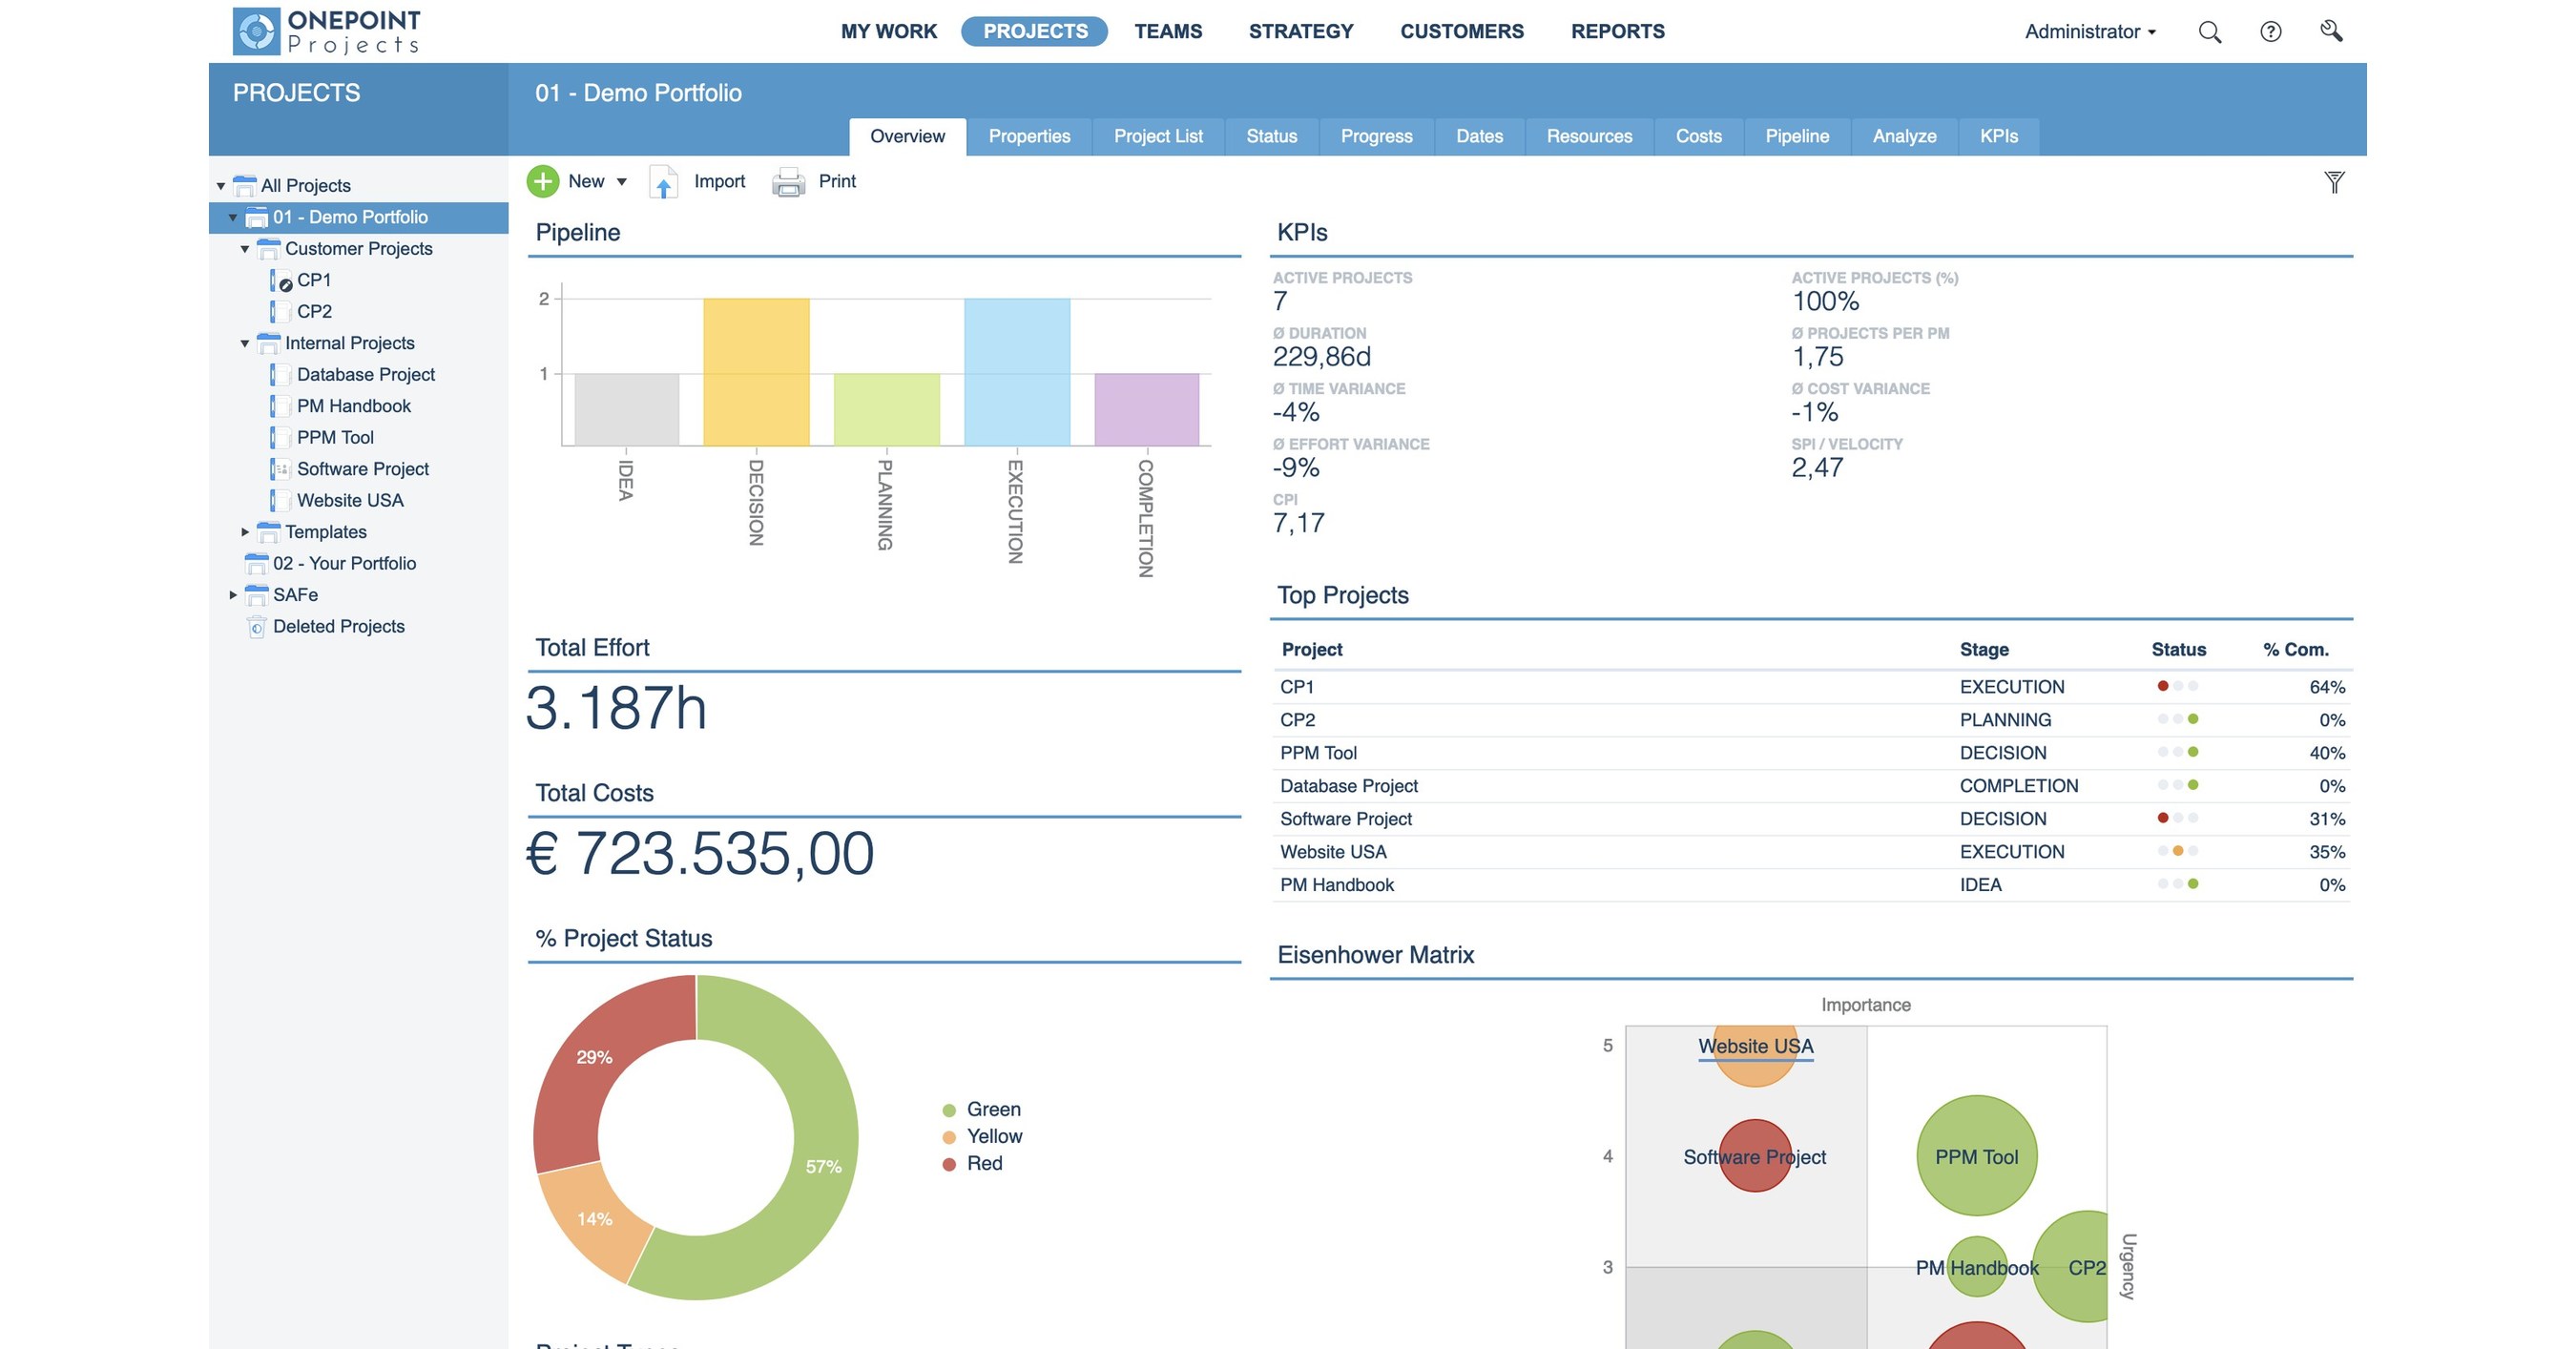This screenshot has width=2576, height=1349.
Task: Click the Internal Projects folder icon
Action: 268,343
